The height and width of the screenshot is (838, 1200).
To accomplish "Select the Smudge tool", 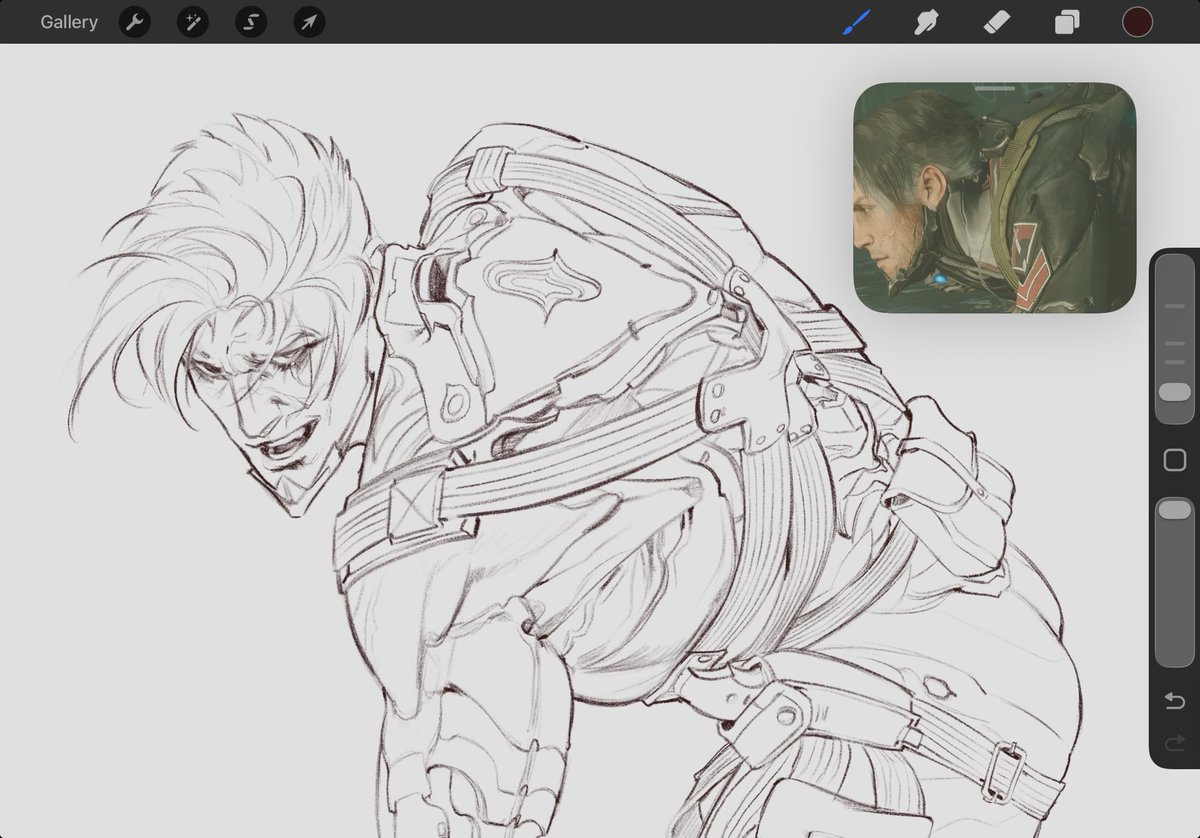I will pyautogui.click(x=927, y=22).
